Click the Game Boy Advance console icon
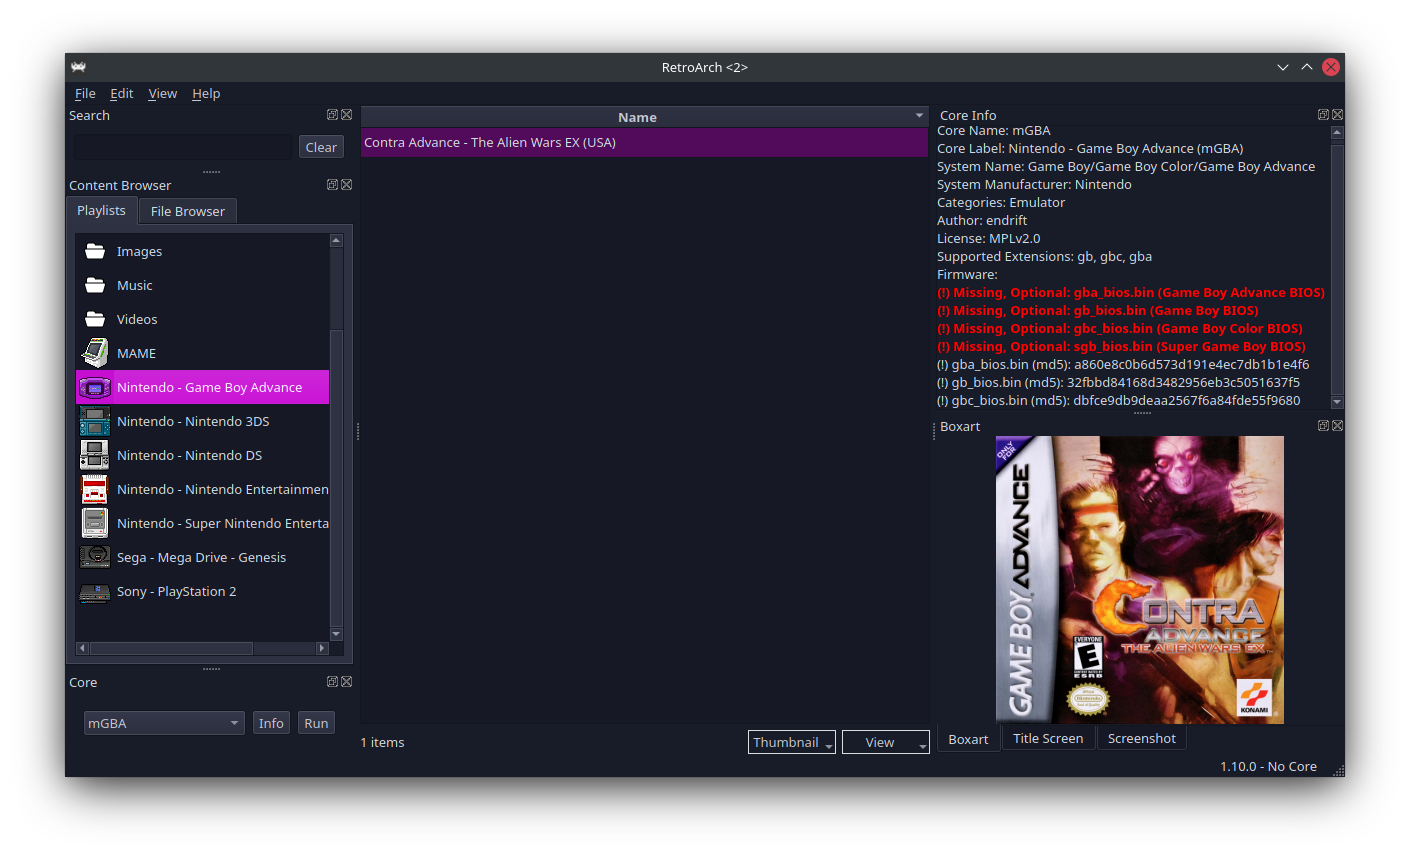Image resolution: width=1410 pixels, height=854 pixels. click(95, 387)
